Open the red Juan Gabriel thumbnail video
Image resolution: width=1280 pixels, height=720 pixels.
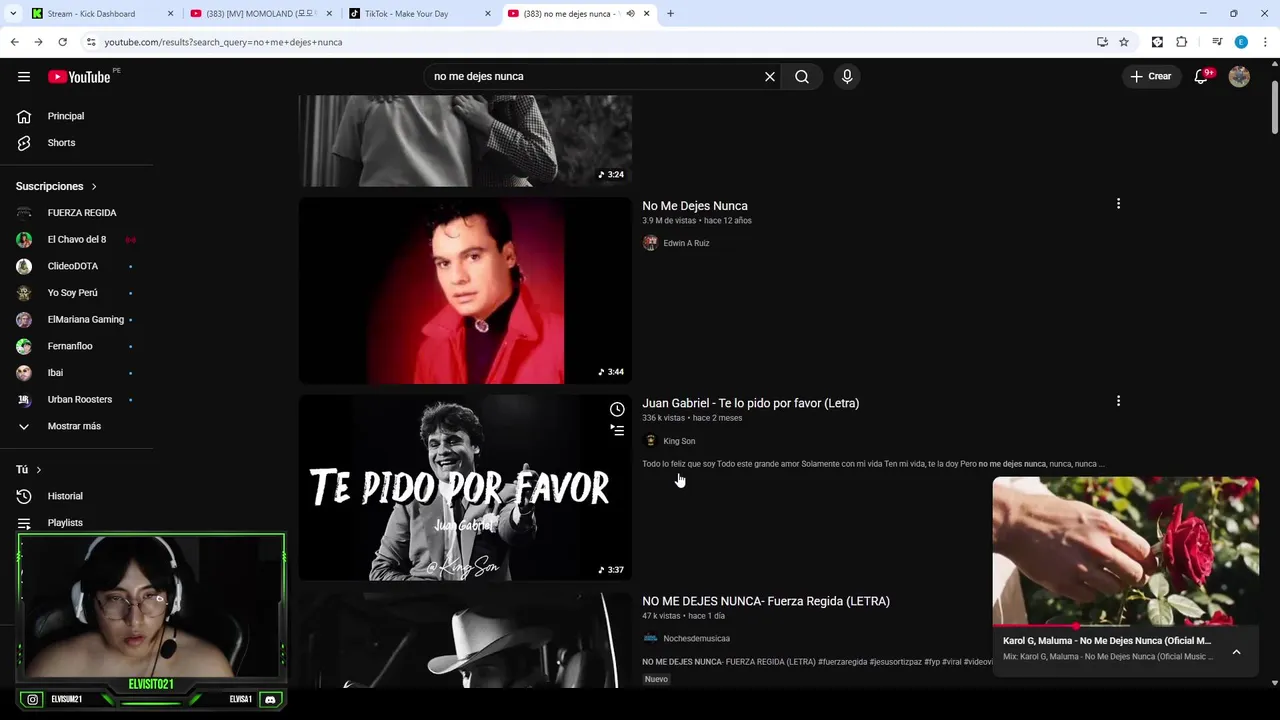click(x=465, y=290)
